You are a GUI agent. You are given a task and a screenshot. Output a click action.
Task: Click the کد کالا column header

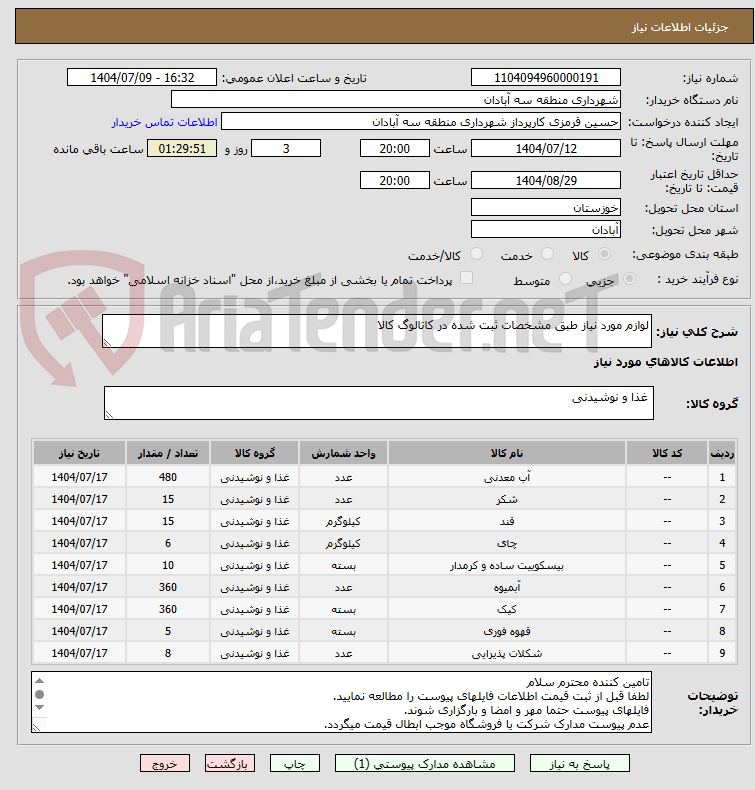[667, 453]
